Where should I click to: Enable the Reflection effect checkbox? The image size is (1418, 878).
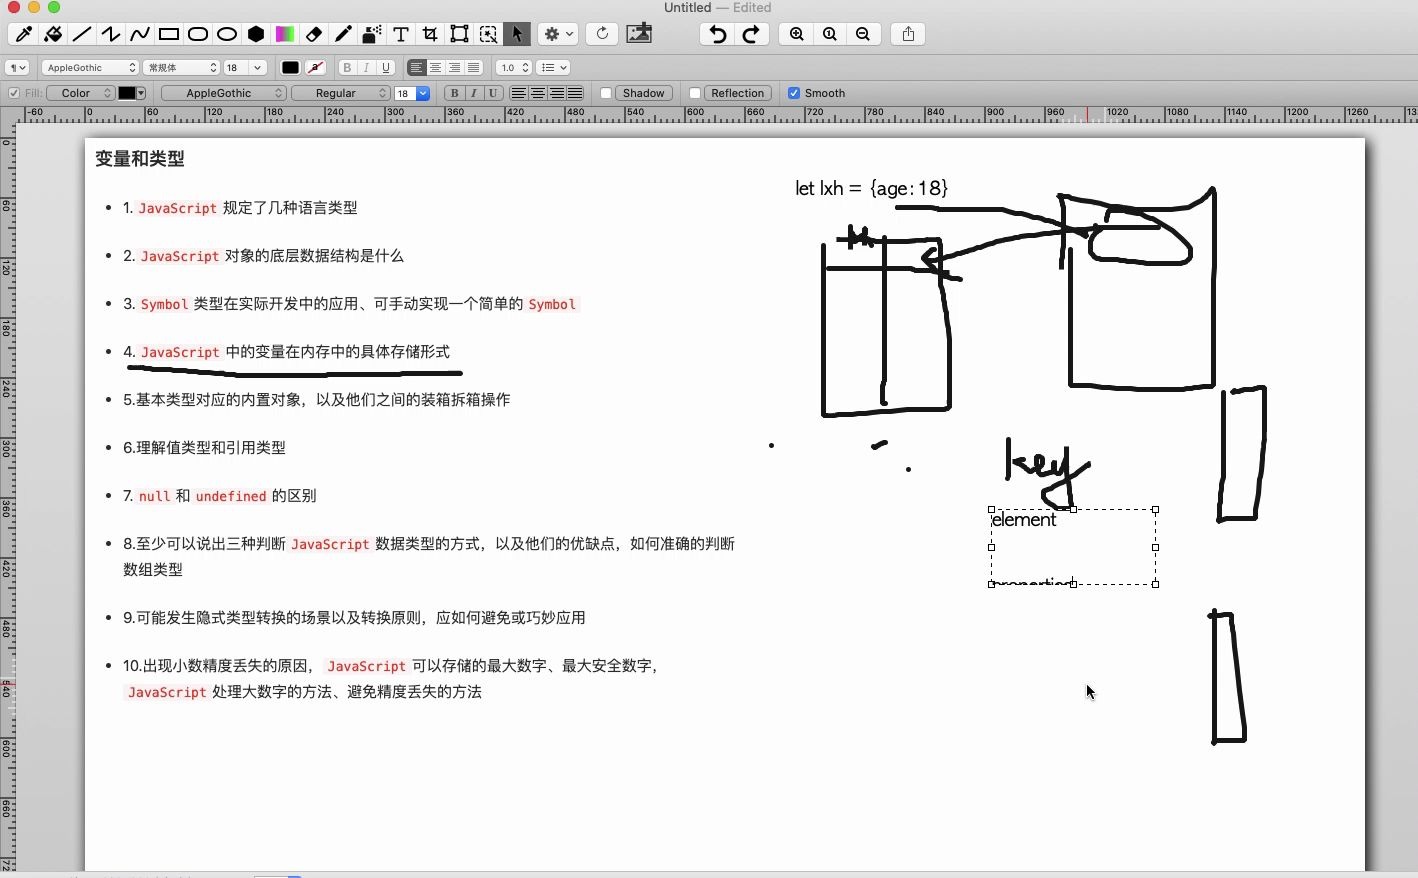pos(695,92)
